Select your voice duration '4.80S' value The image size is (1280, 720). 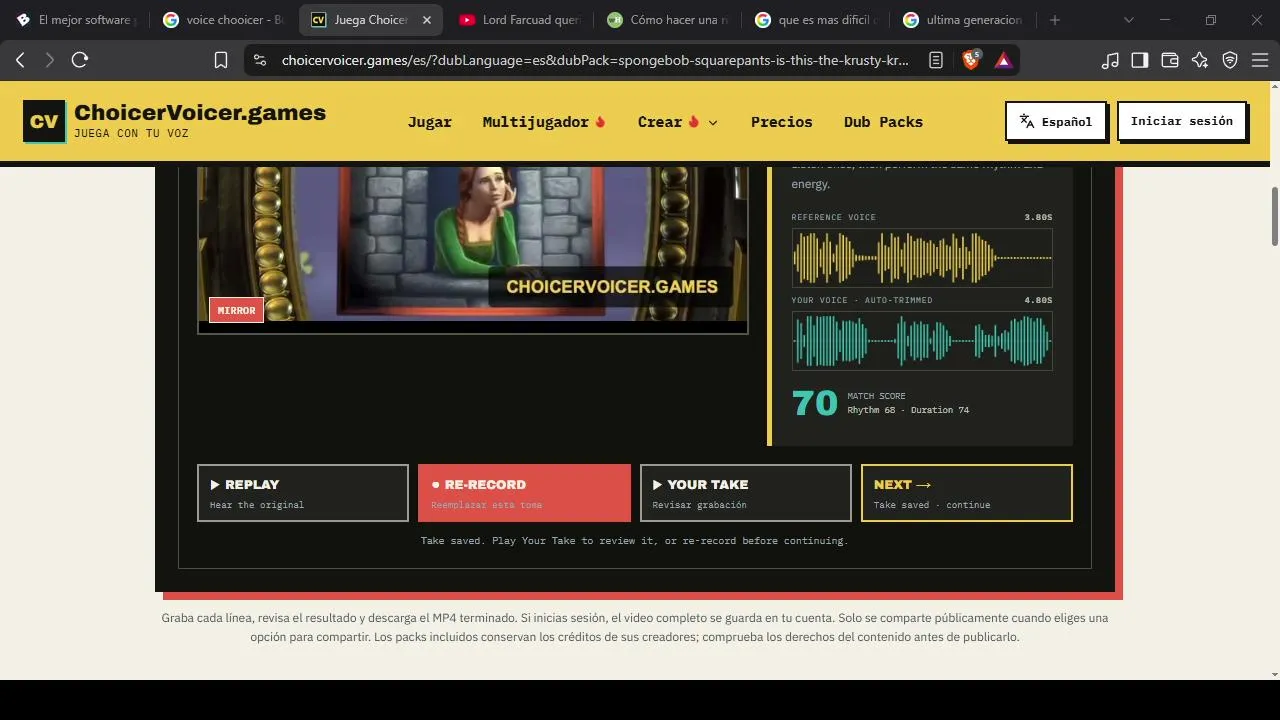pyautogui.click(x=1038, y=300)
